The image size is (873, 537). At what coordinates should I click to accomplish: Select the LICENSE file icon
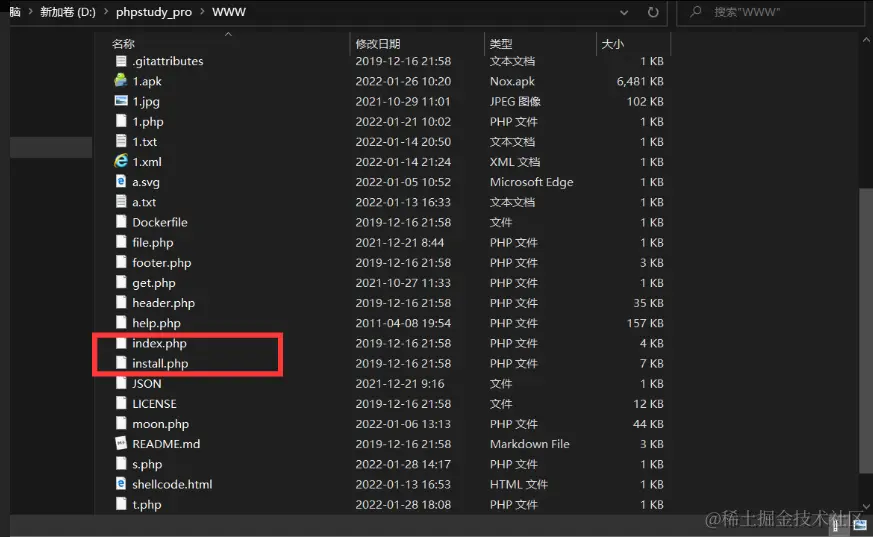point(121,403)
